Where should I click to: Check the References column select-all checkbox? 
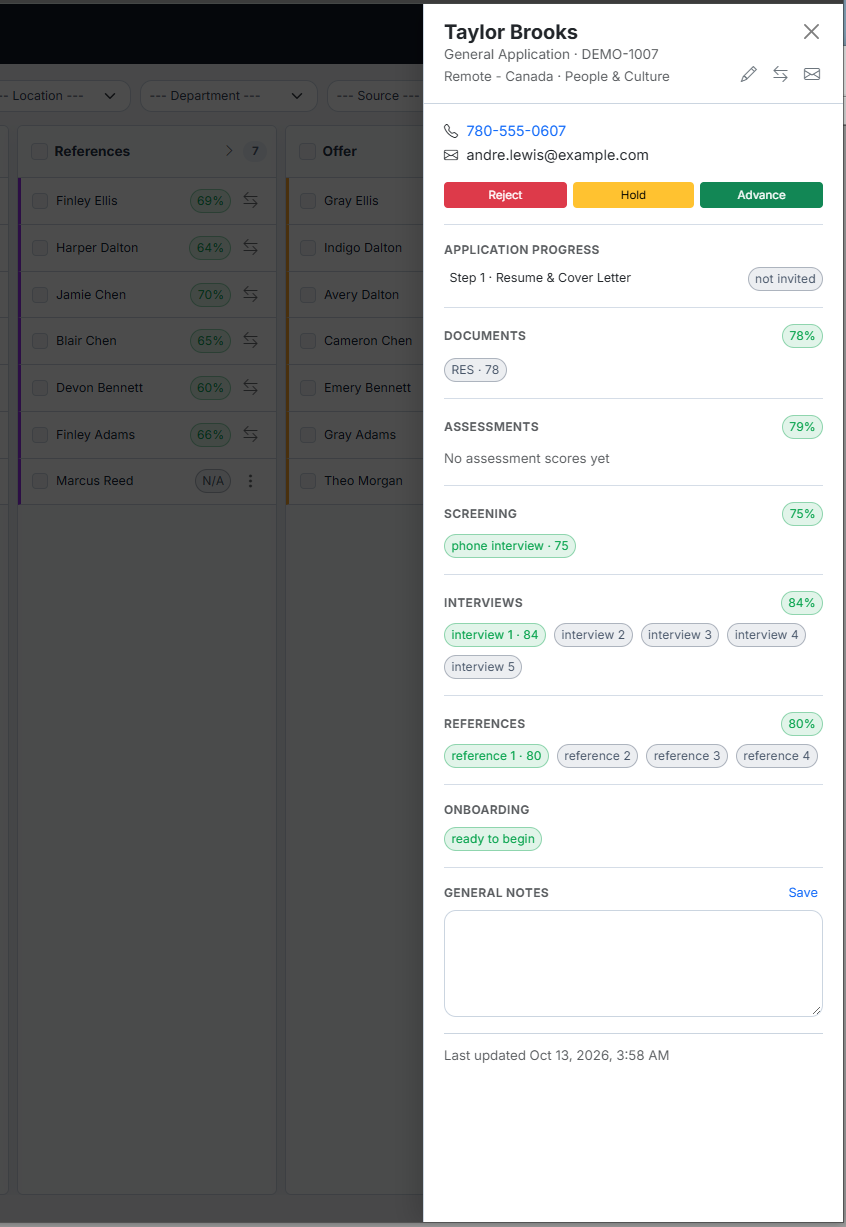[39, 151]
